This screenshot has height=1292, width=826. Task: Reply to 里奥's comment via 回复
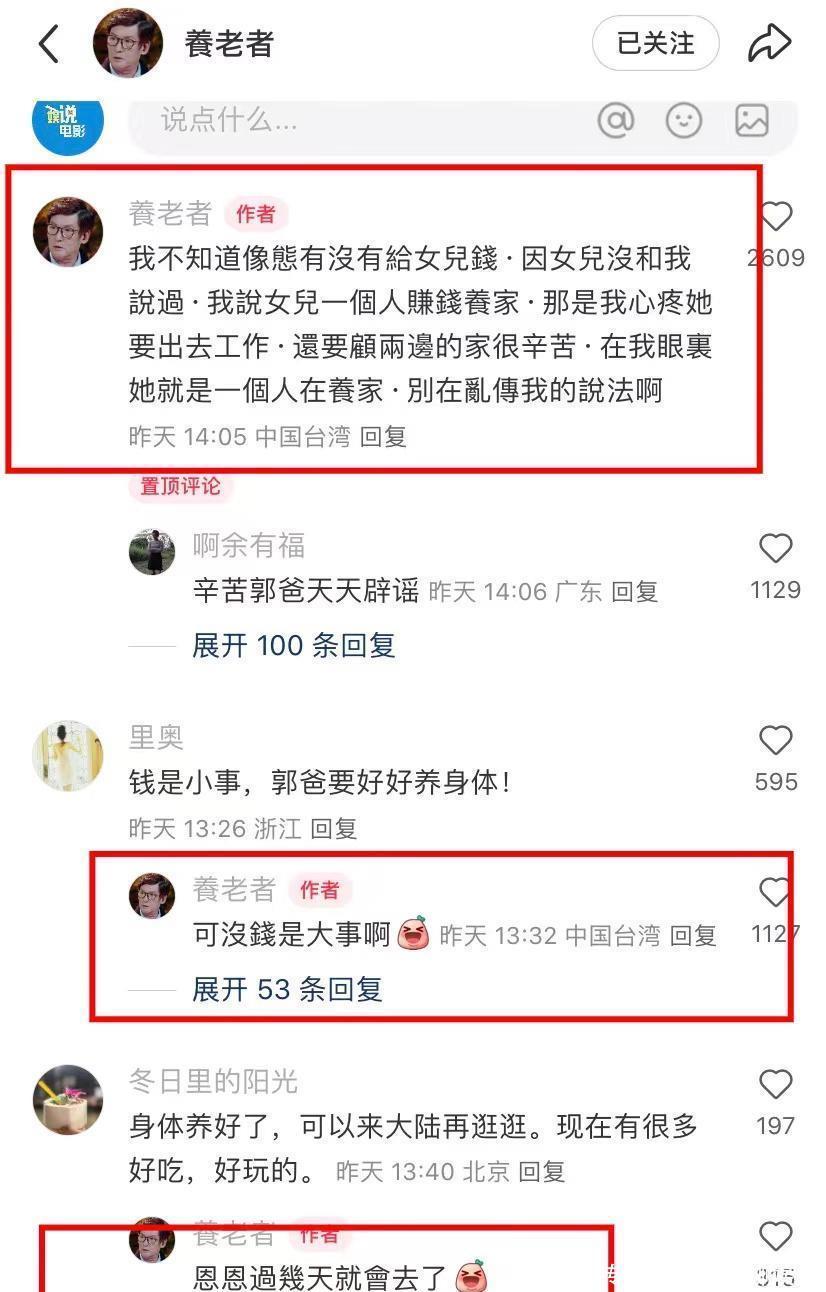point(334,828)
